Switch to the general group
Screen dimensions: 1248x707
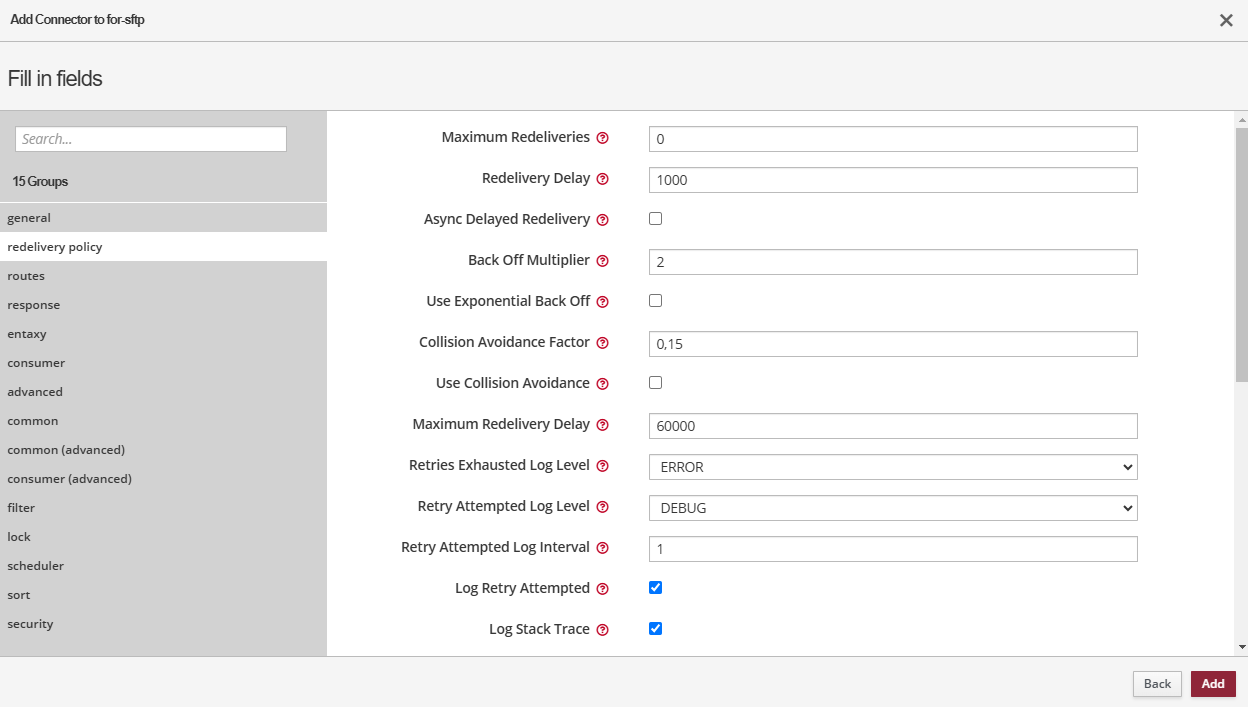pyautogui.click(x=29, y=218)
